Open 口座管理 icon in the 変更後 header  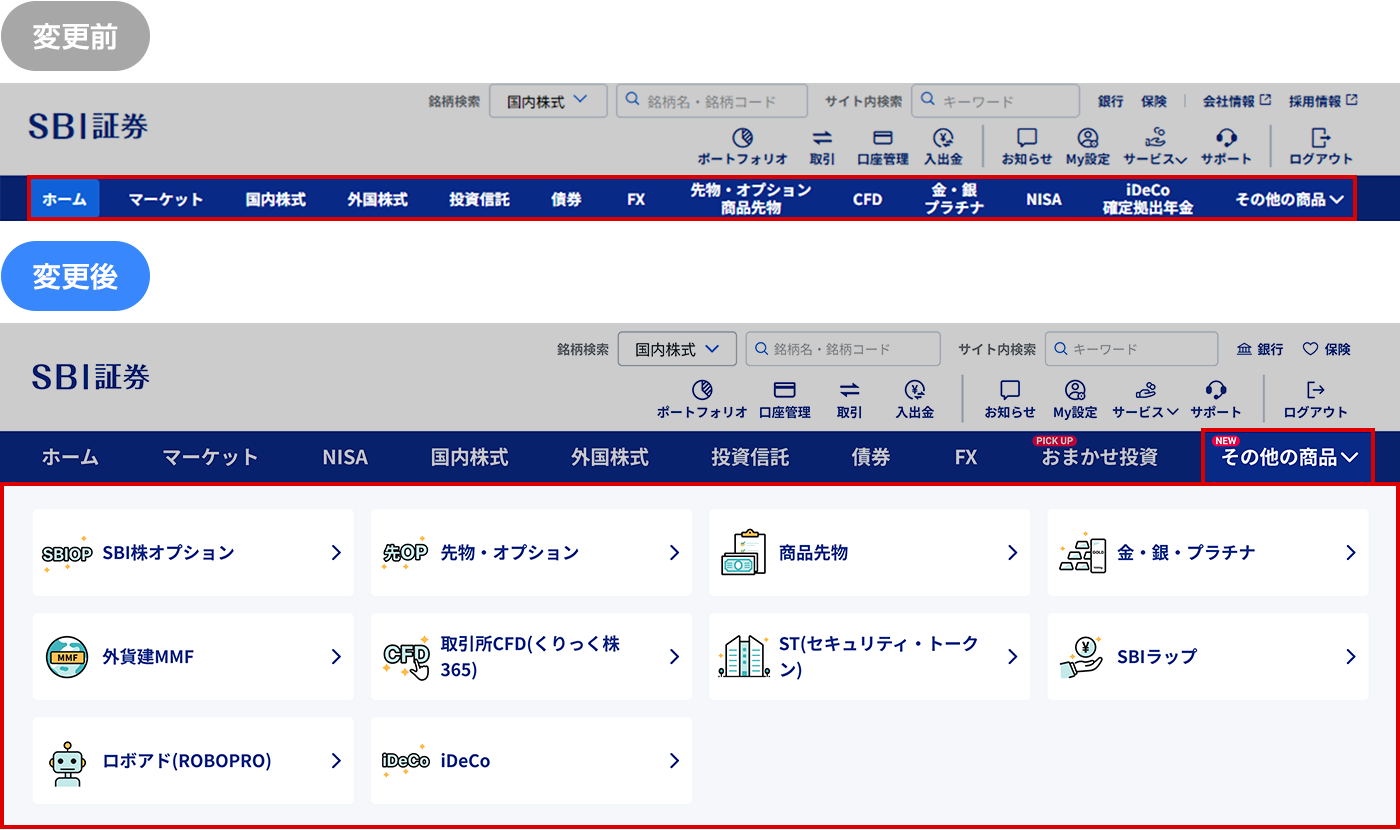785,390
